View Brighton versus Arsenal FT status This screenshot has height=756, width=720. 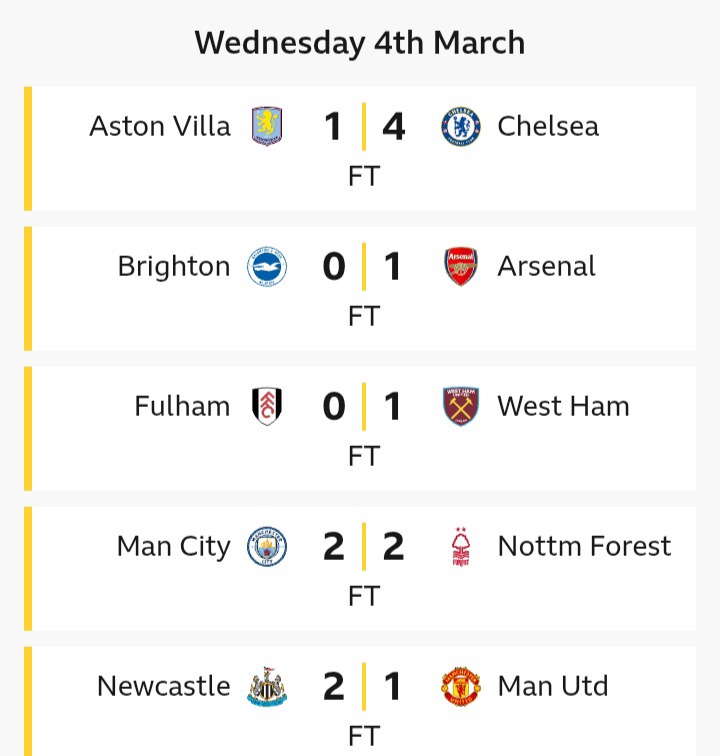point(364,316)
